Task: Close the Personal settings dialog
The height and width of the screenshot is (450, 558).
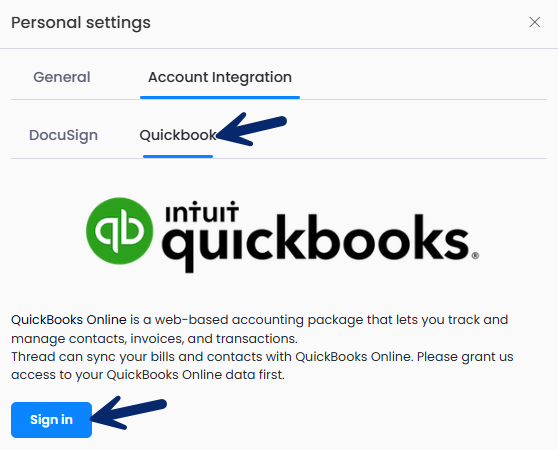Action: coord(535,22)
